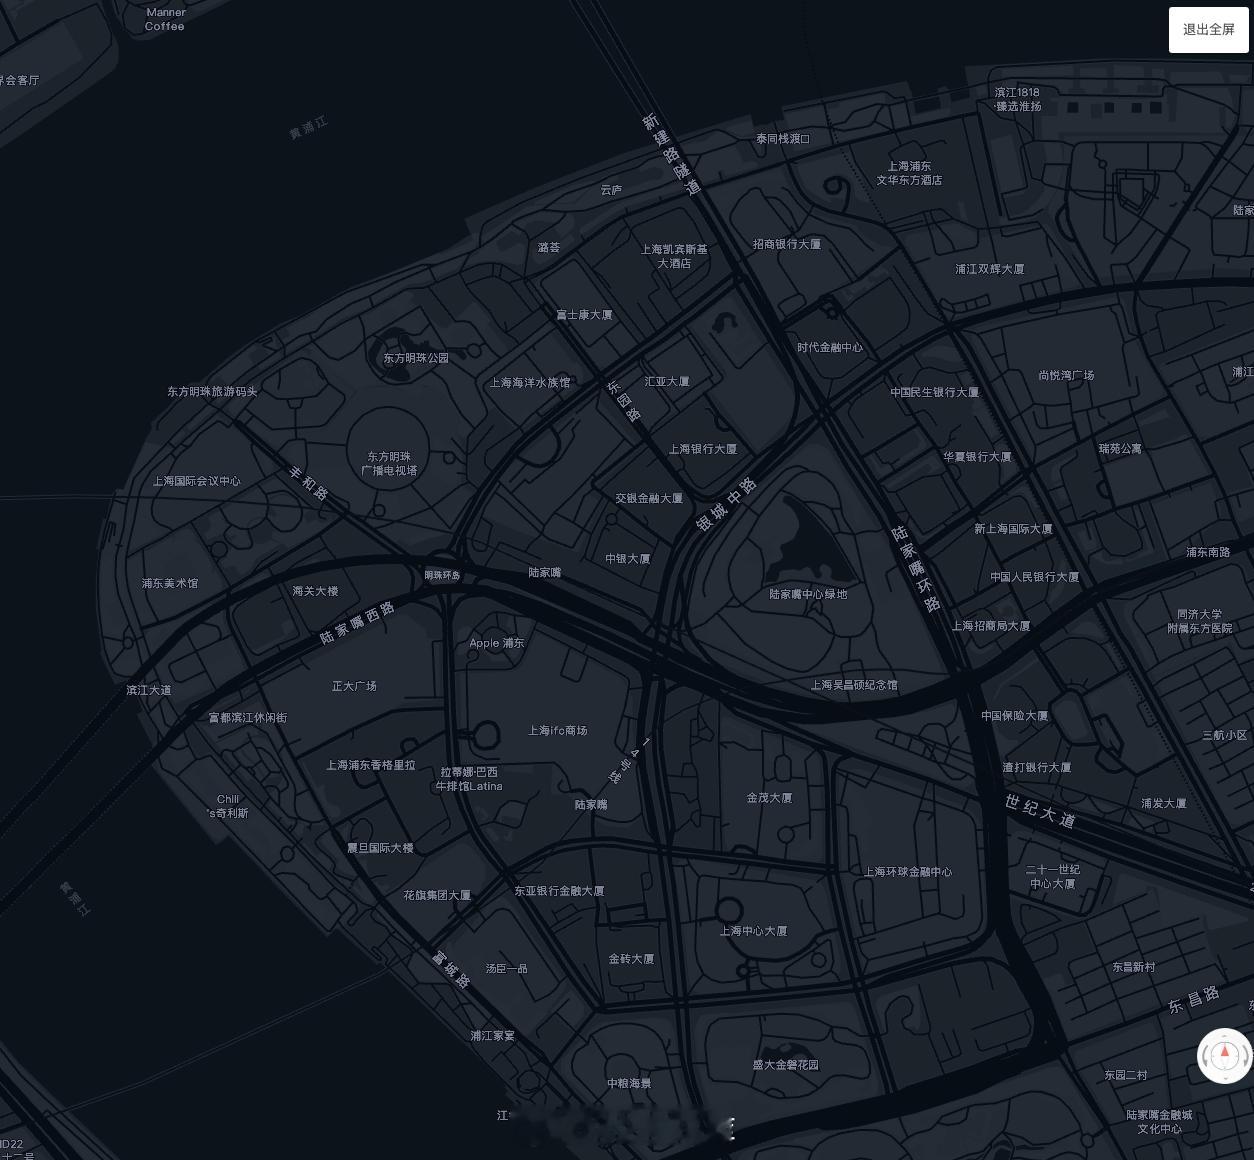
Task: Click the 泰同栈渡口 ferry label
Action: point(783,139)
